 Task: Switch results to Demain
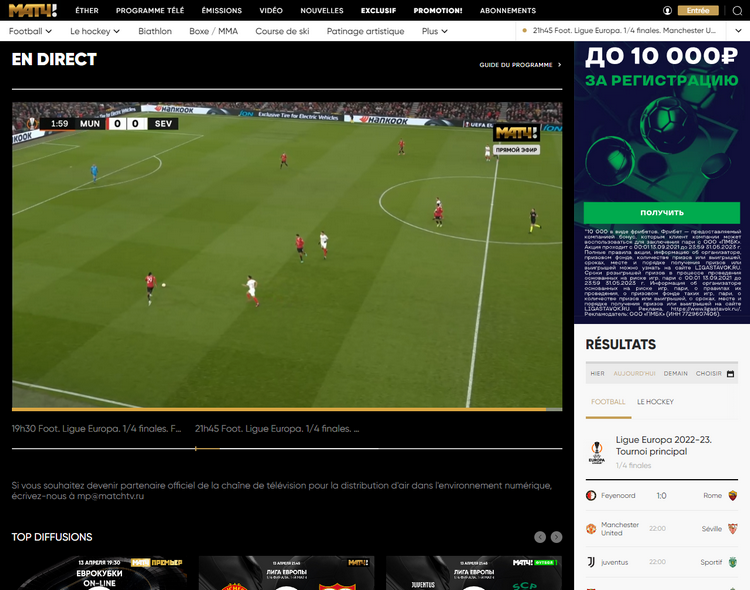pos(675,374)
